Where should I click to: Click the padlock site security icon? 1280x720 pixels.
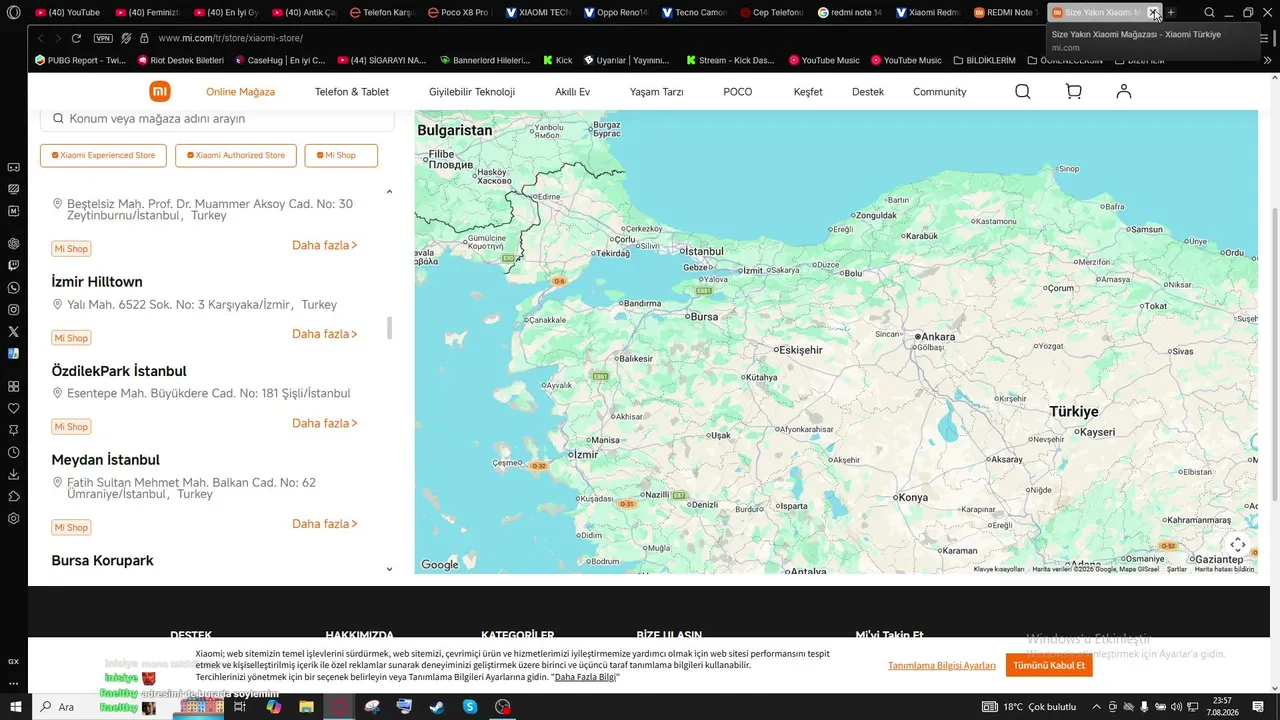144,38
